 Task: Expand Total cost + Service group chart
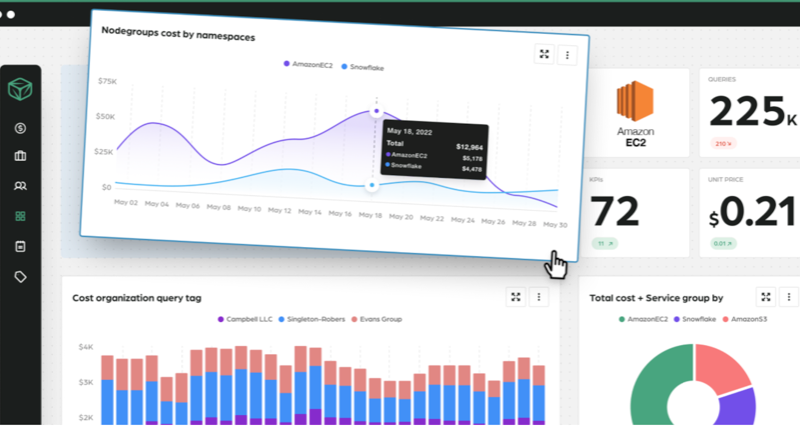point(766,297)
